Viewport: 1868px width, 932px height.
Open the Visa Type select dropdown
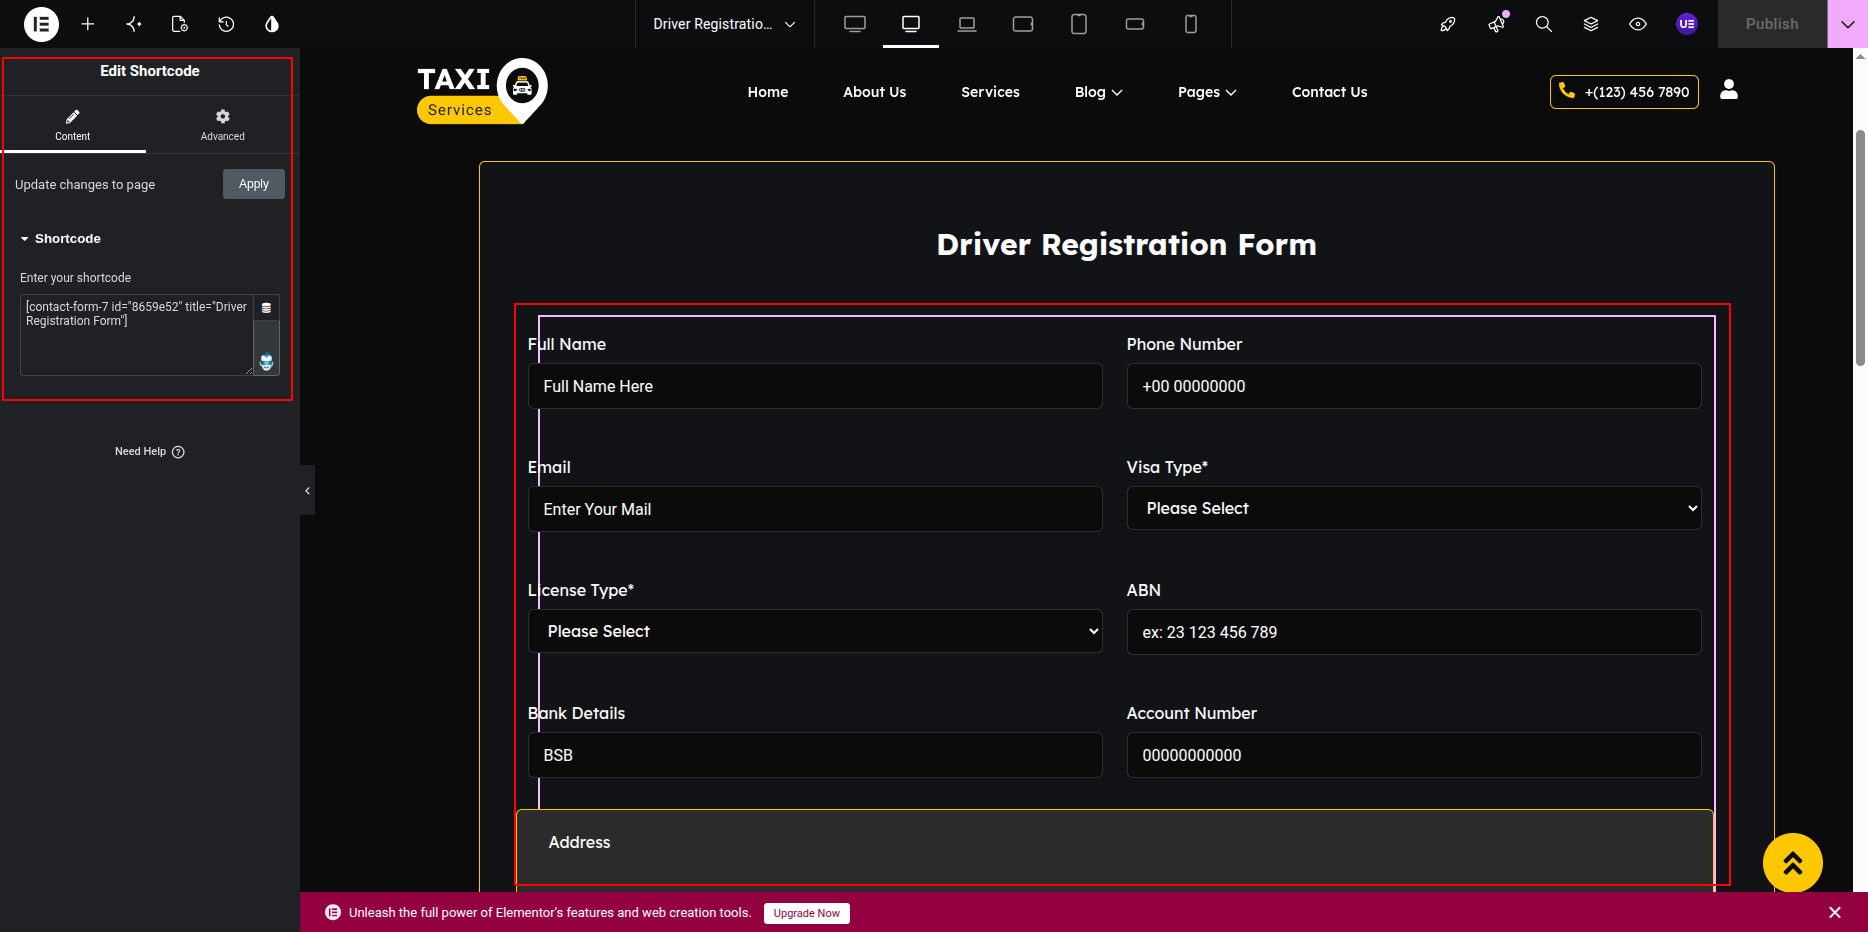1414,508
